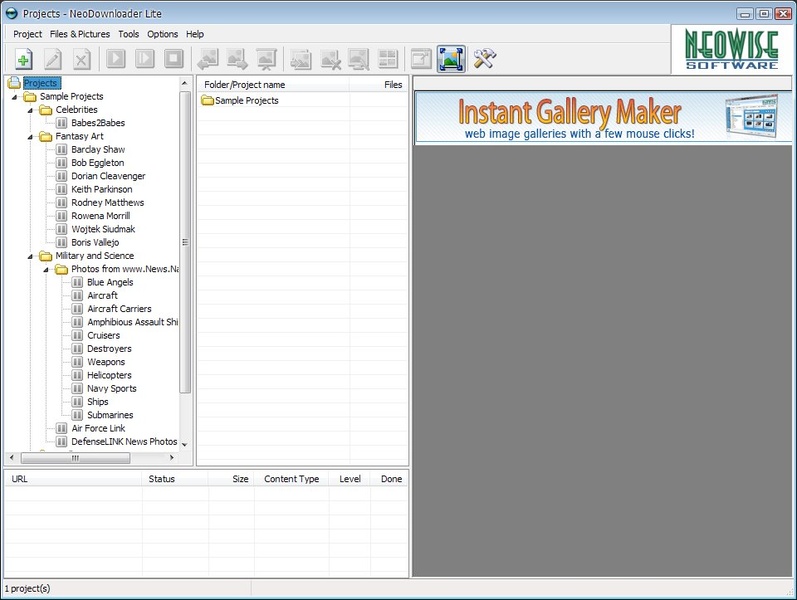Select the Navy Sports project
797x600 pixels.
[112, 388]
